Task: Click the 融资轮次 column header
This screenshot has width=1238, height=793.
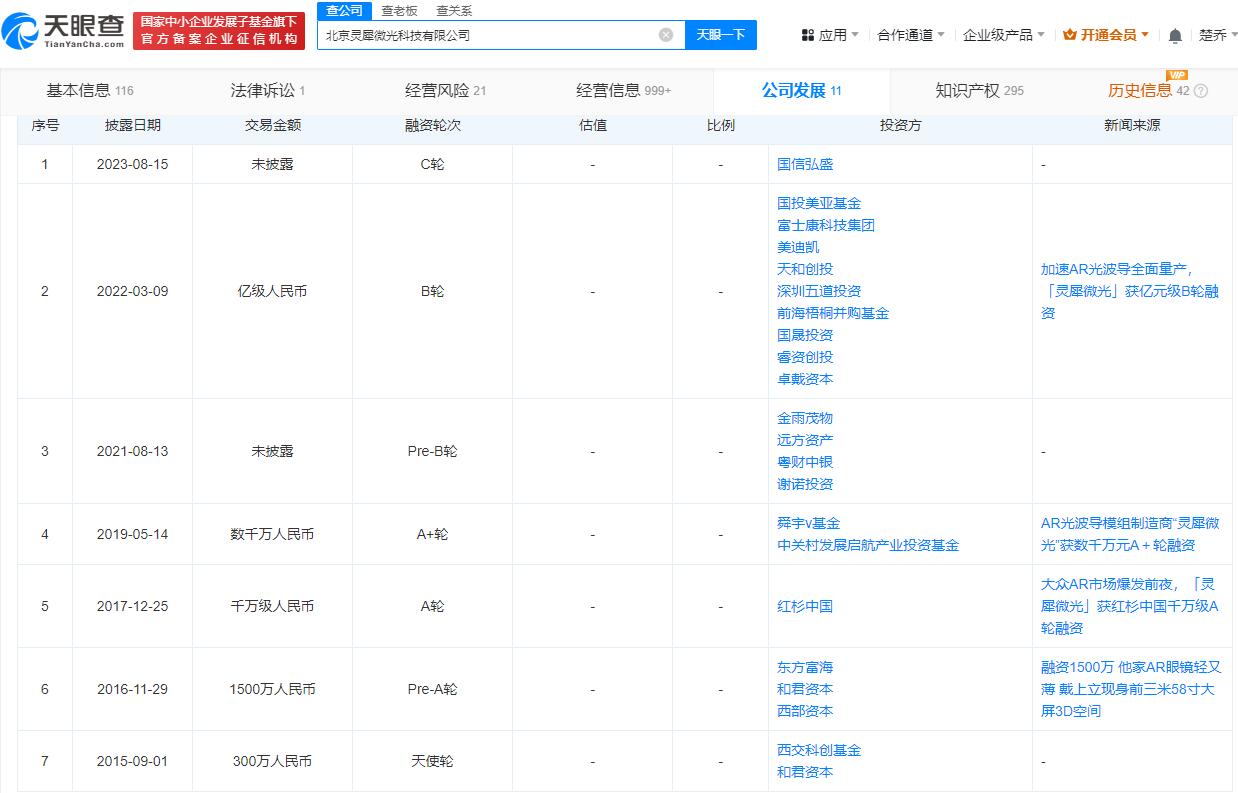Action: point(432,125)
